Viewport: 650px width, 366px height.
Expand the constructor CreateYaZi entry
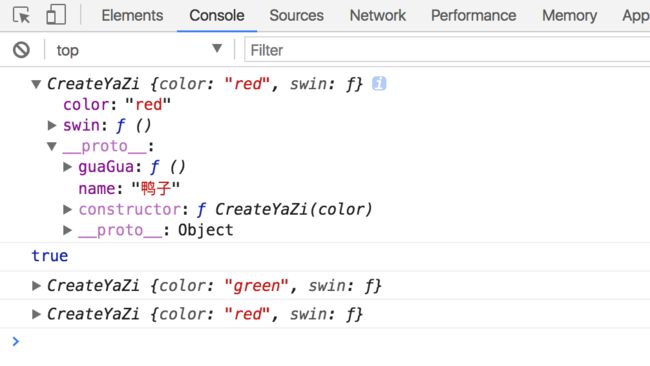click(x=67, y=209)
